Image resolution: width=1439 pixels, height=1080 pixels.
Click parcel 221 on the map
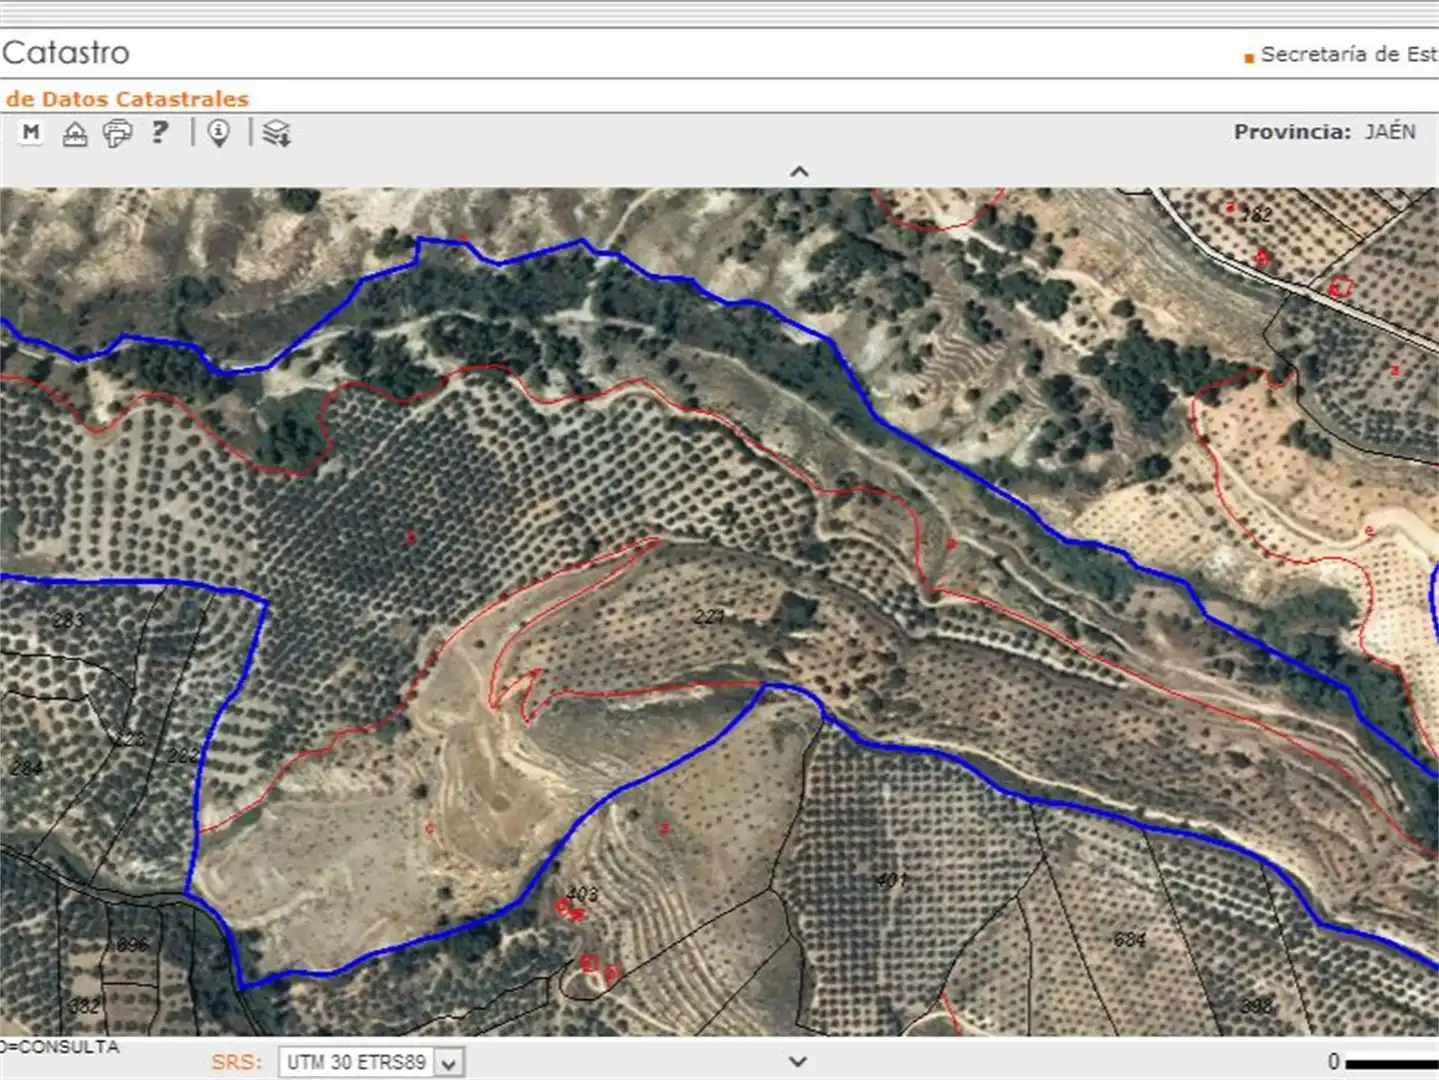coord(709,617)
